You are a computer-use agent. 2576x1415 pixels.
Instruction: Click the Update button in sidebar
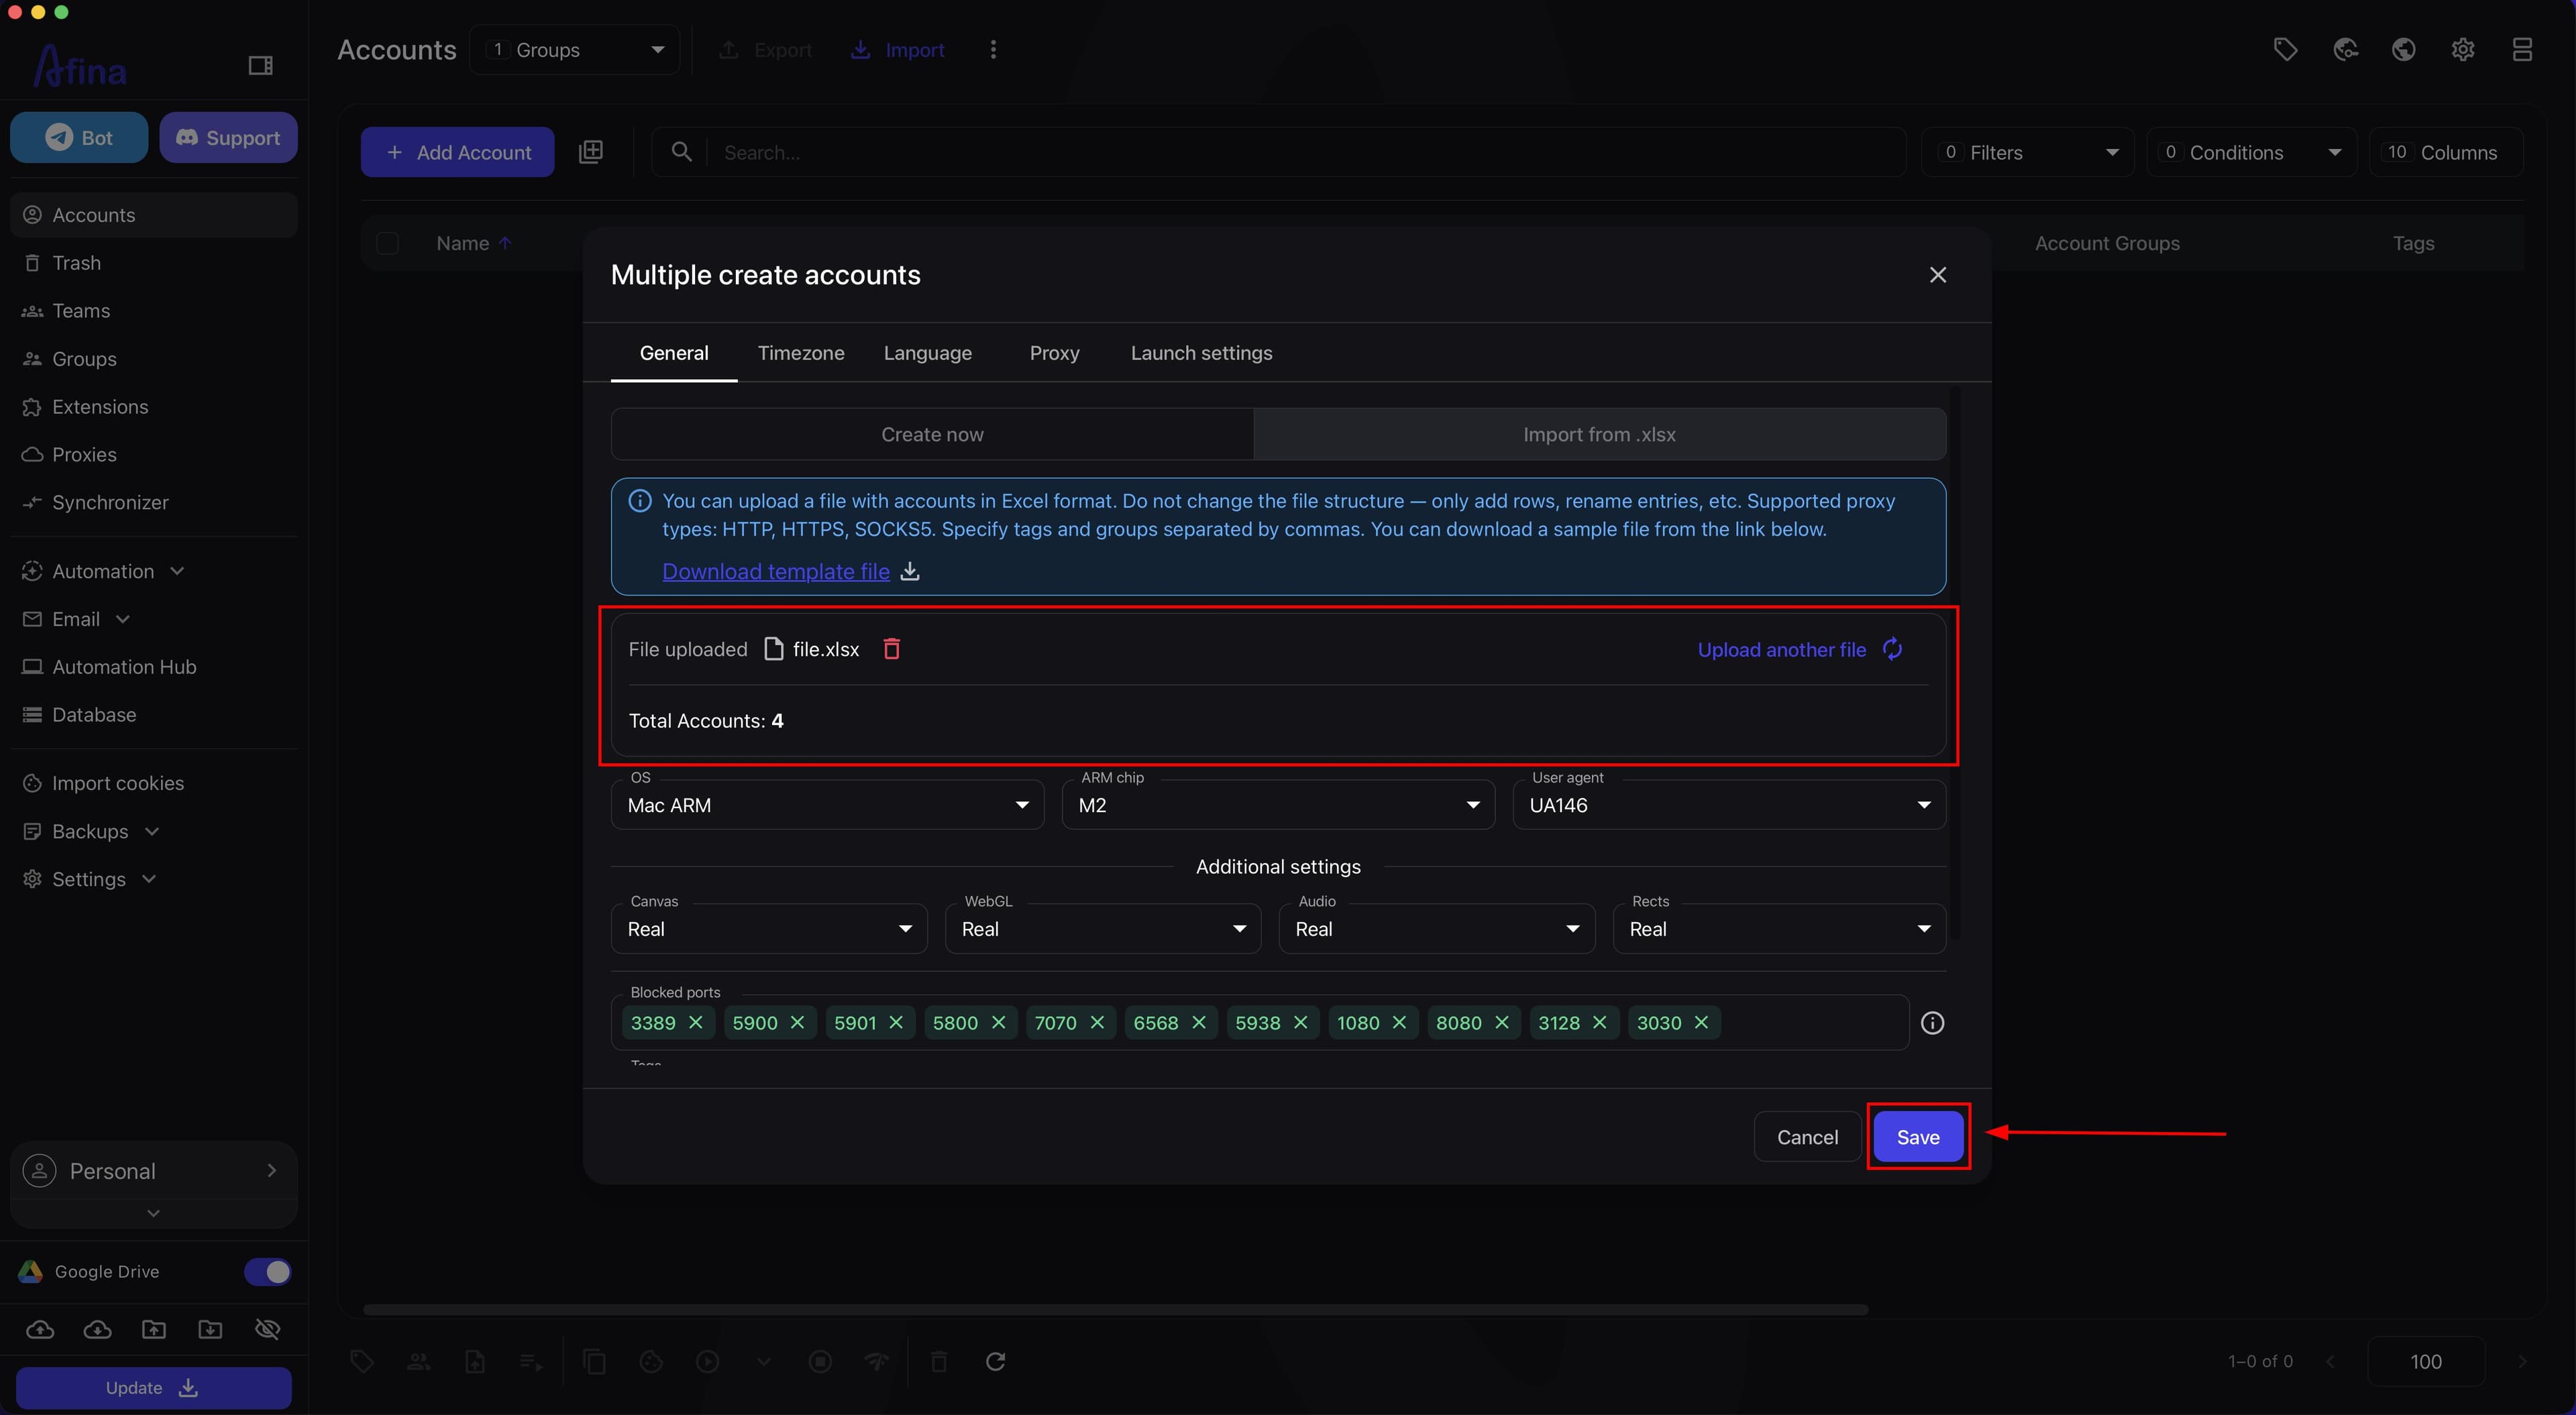[x=154, y=1388]
